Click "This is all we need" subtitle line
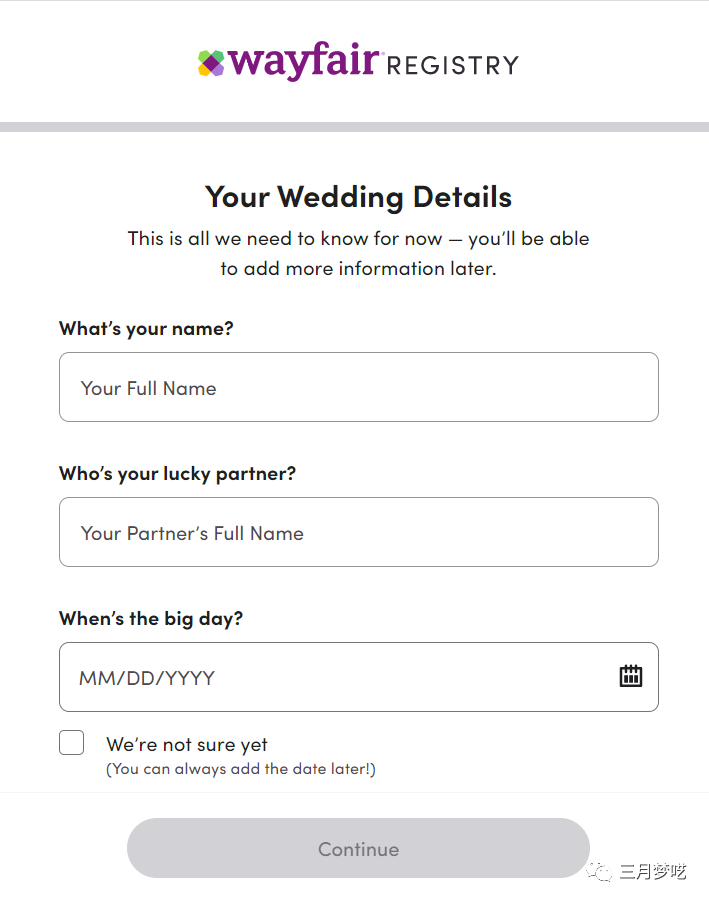The image size is (709, 902). tap(358, 239)
